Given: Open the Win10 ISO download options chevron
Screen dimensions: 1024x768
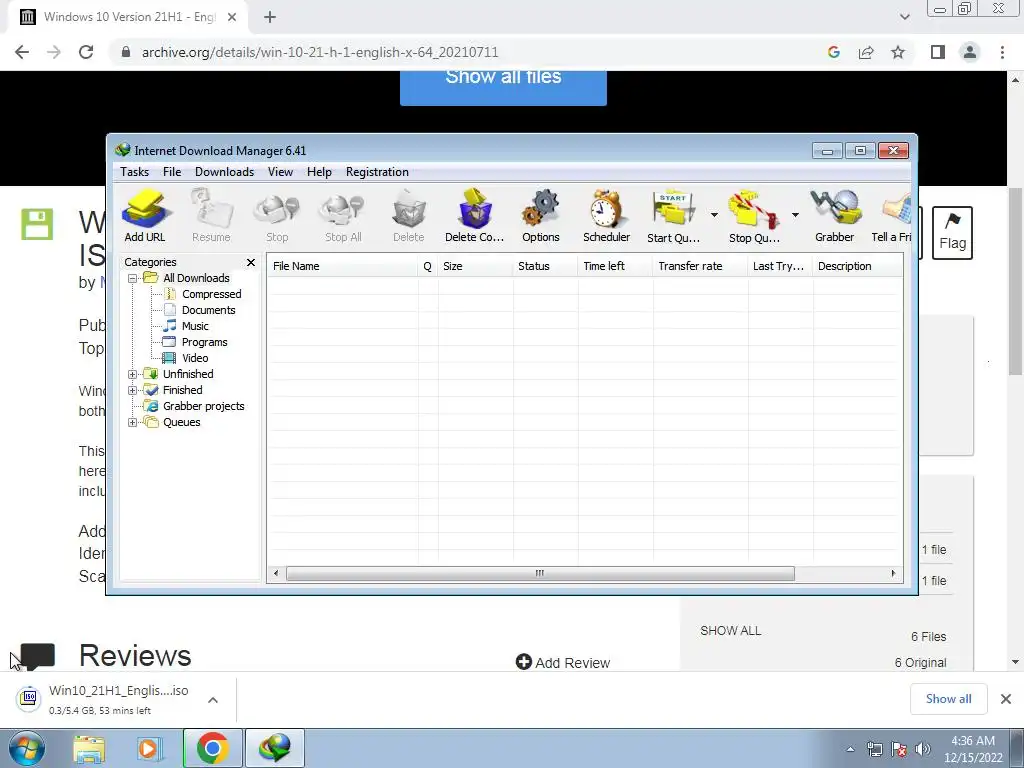Looking at the screenshot, I should tap(213, 700).
